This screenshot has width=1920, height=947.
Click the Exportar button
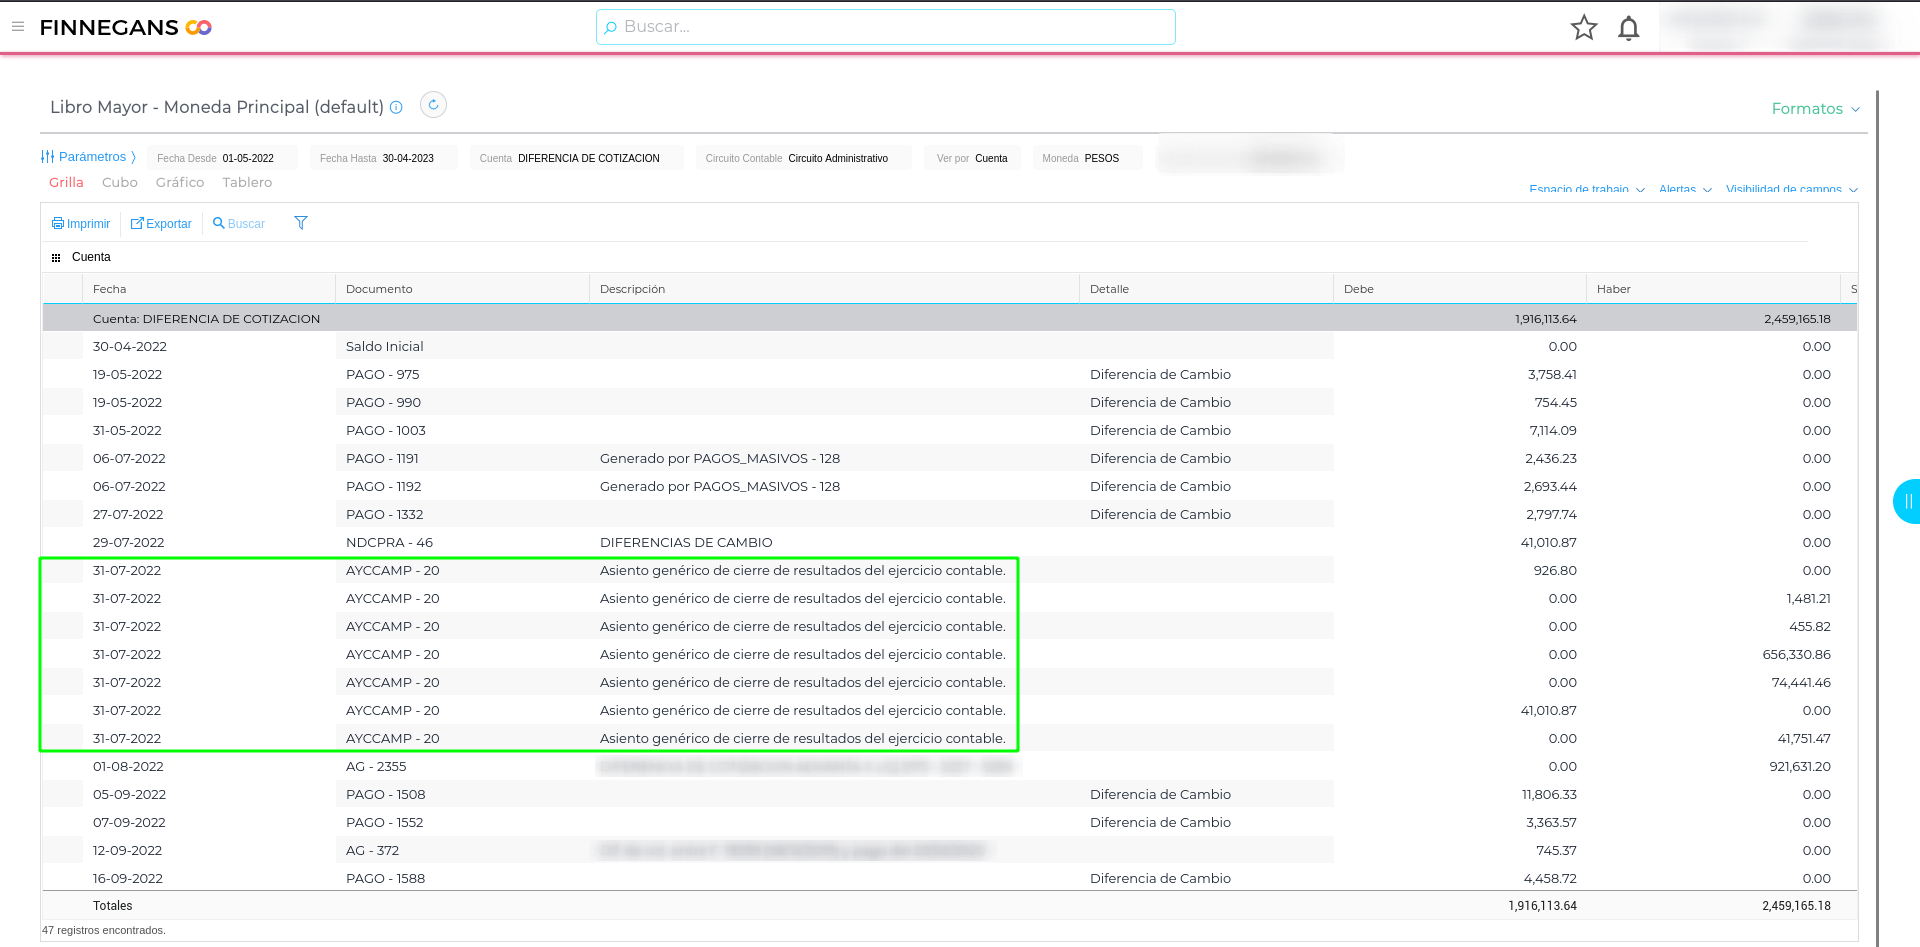tap(161, 224)
